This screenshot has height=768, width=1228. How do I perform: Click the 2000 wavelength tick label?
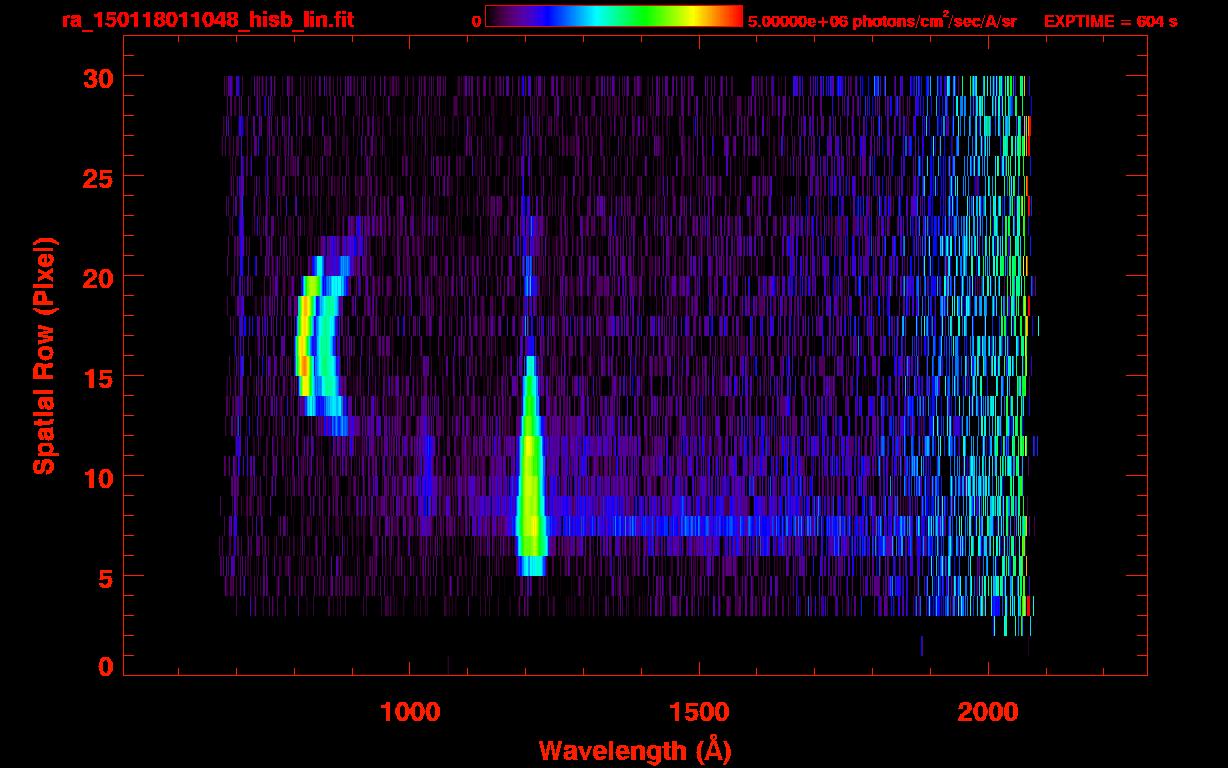point(988,711)
